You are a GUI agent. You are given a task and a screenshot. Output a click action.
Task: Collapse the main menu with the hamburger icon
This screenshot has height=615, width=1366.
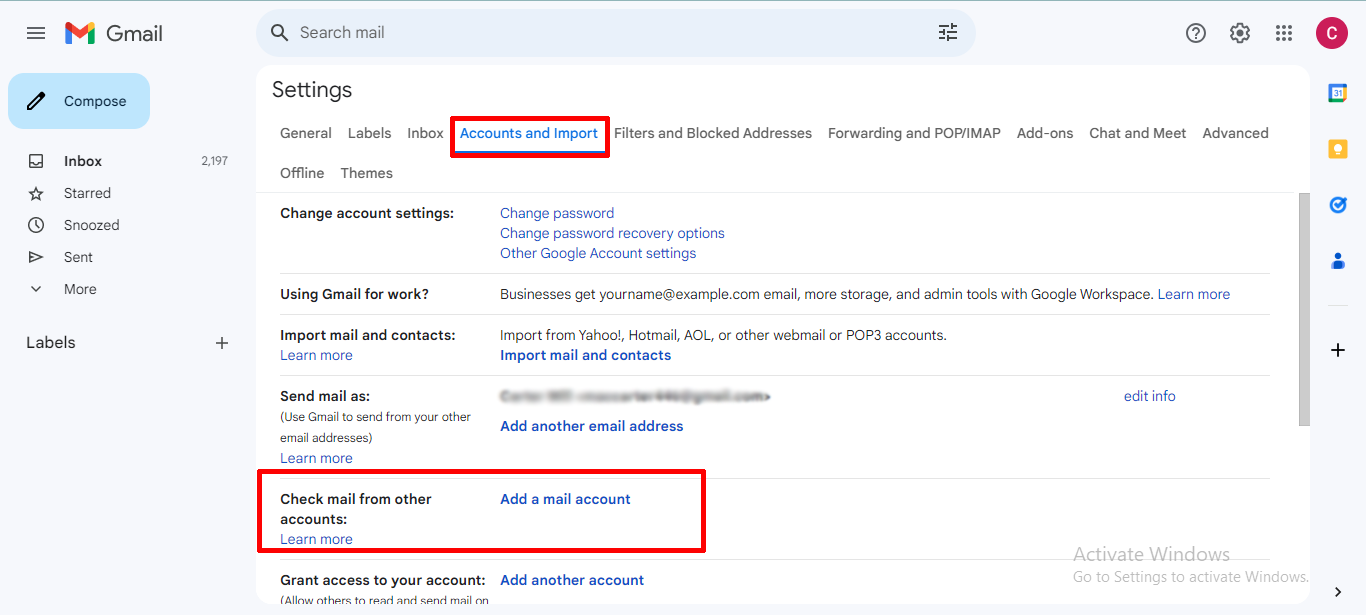tap(36, 32)
